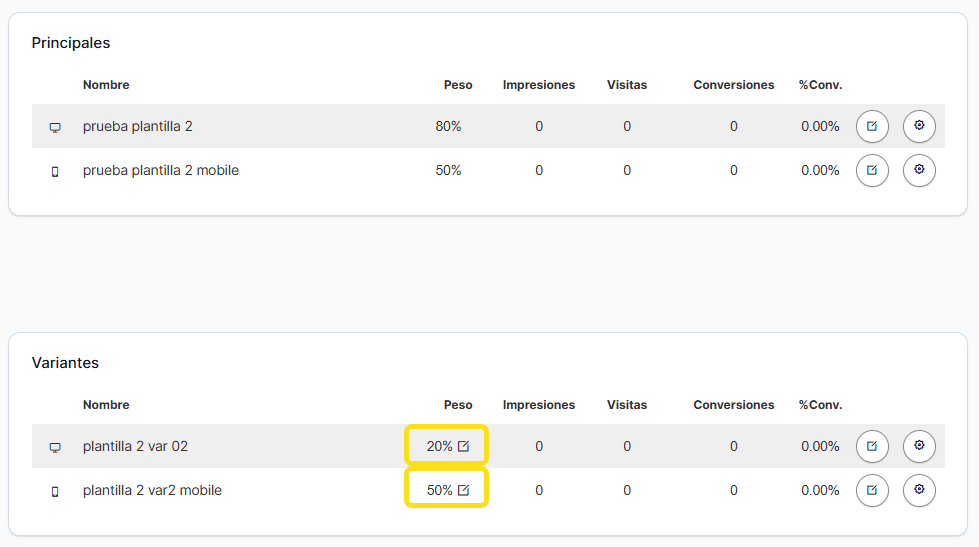Click edit button for desktop 'prueba plantilla 2' row
Viewport: 979px width, 547px height.
click(872, 127)
